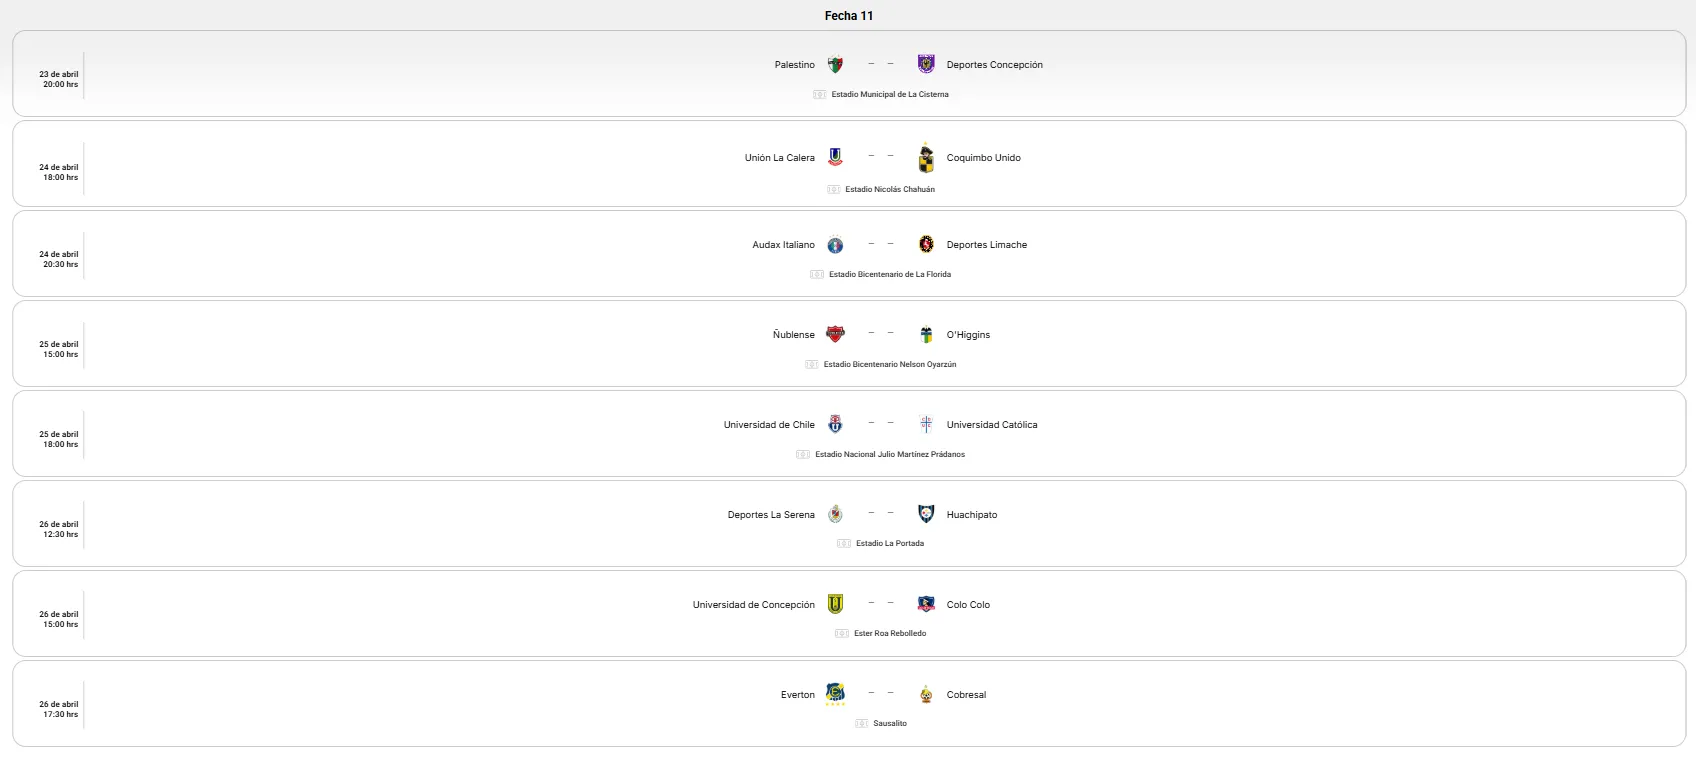Open the Unión La Calera team link
Viewport: 1696px width, 760px height.
779,158
